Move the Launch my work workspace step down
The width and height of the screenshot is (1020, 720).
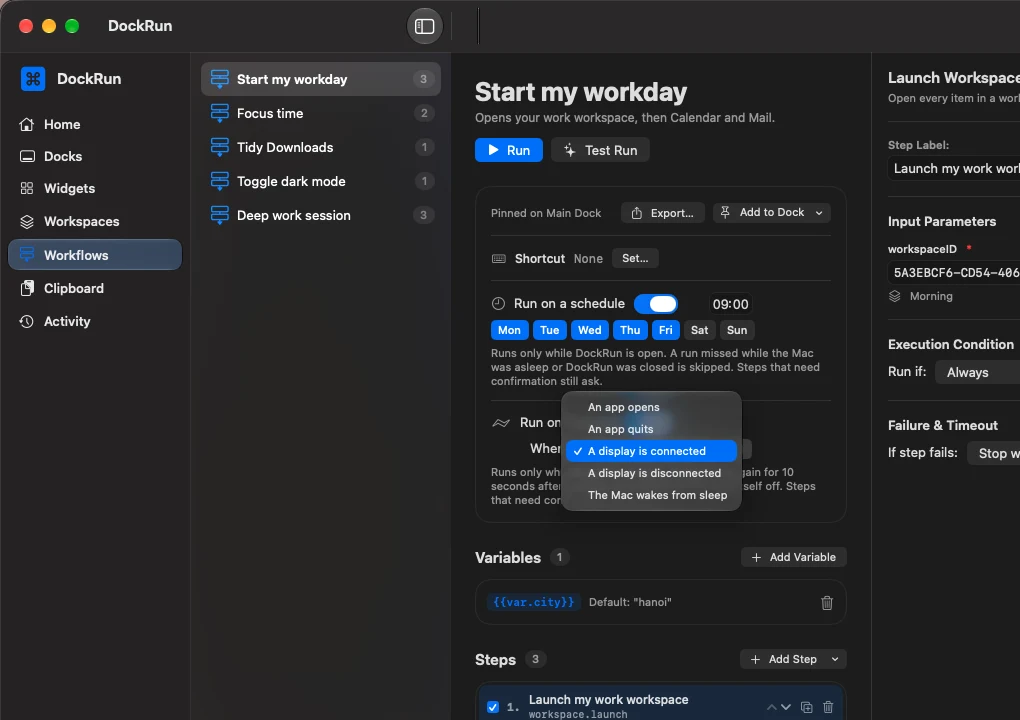[x=786, y=707]
